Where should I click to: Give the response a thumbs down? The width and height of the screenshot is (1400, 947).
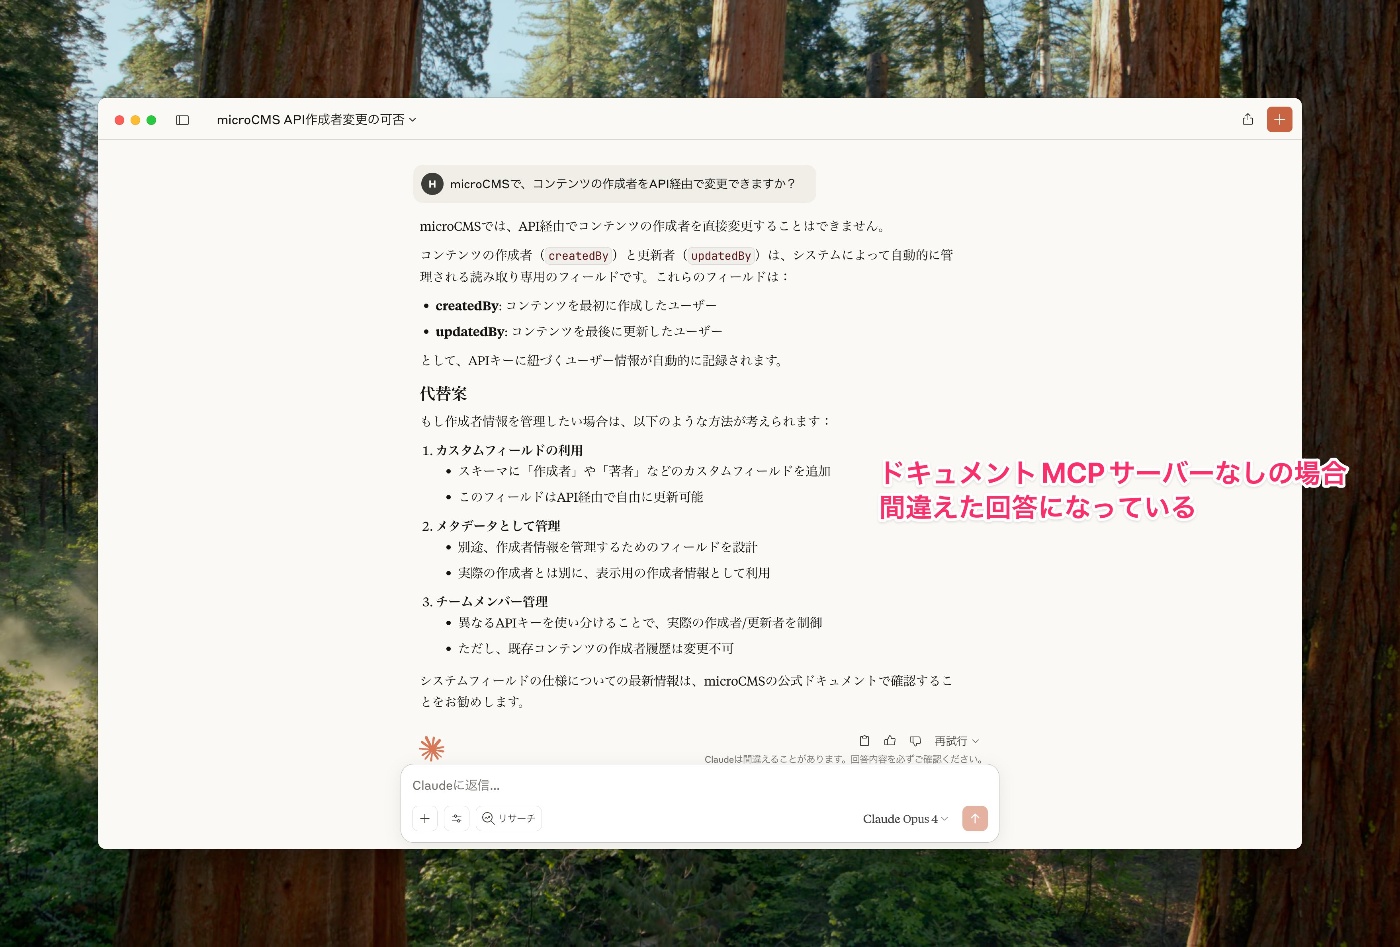click(915, 741)
